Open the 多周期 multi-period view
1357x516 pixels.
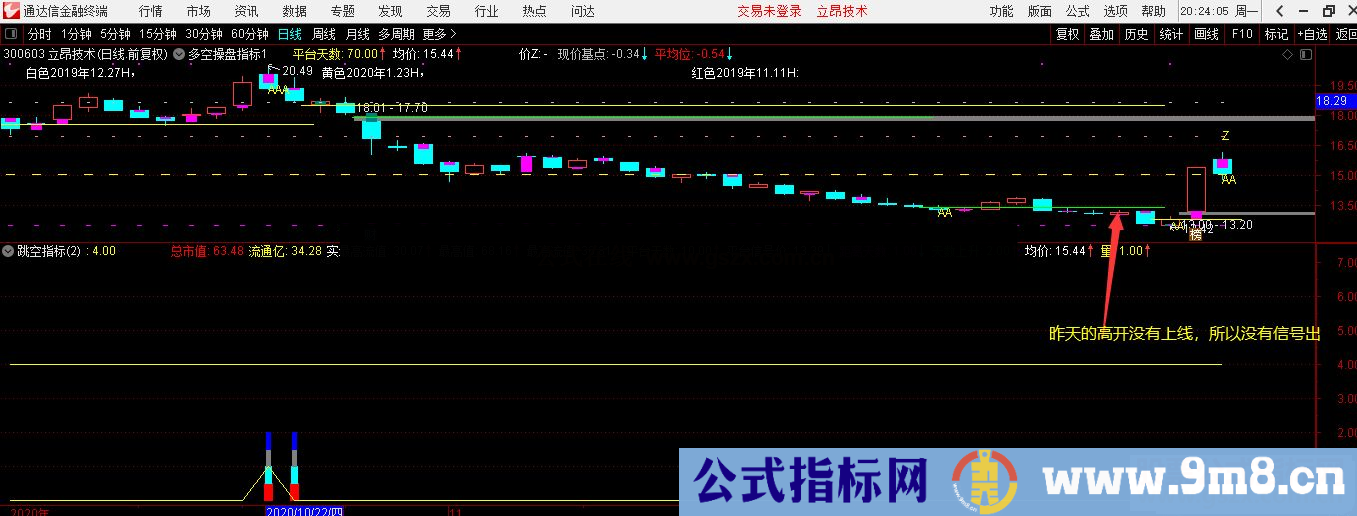[396, 34]
